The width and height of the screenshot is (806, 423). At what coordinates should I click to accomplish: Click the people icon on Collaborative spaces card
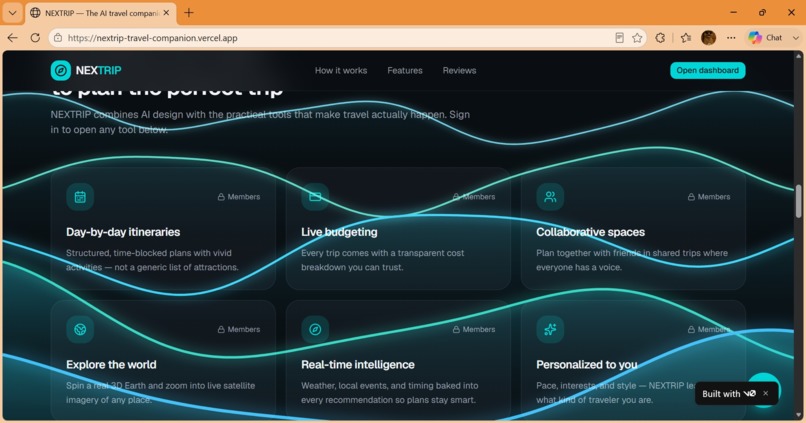point(550,197)
